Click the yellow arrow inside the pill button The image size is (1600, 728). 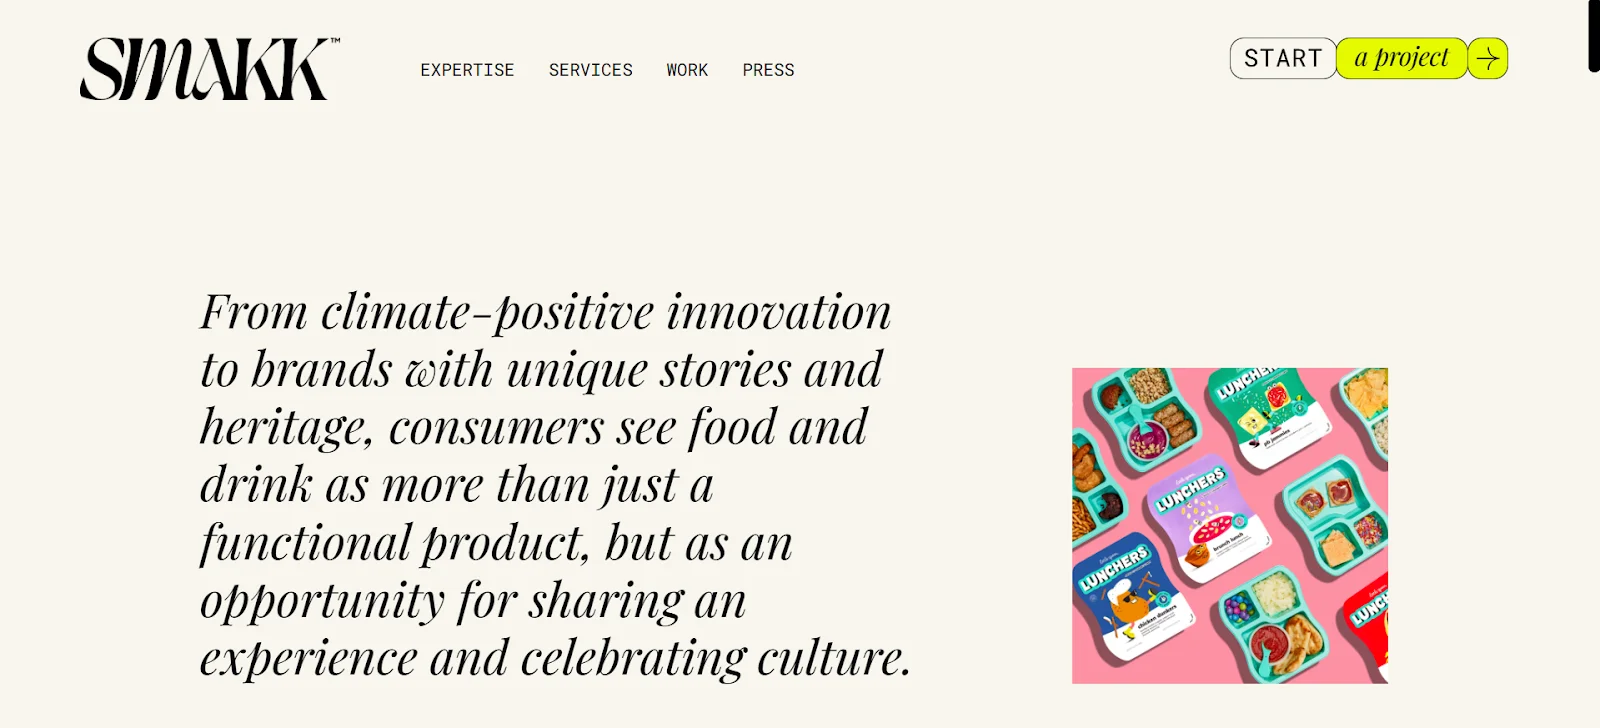(1487, 59)
